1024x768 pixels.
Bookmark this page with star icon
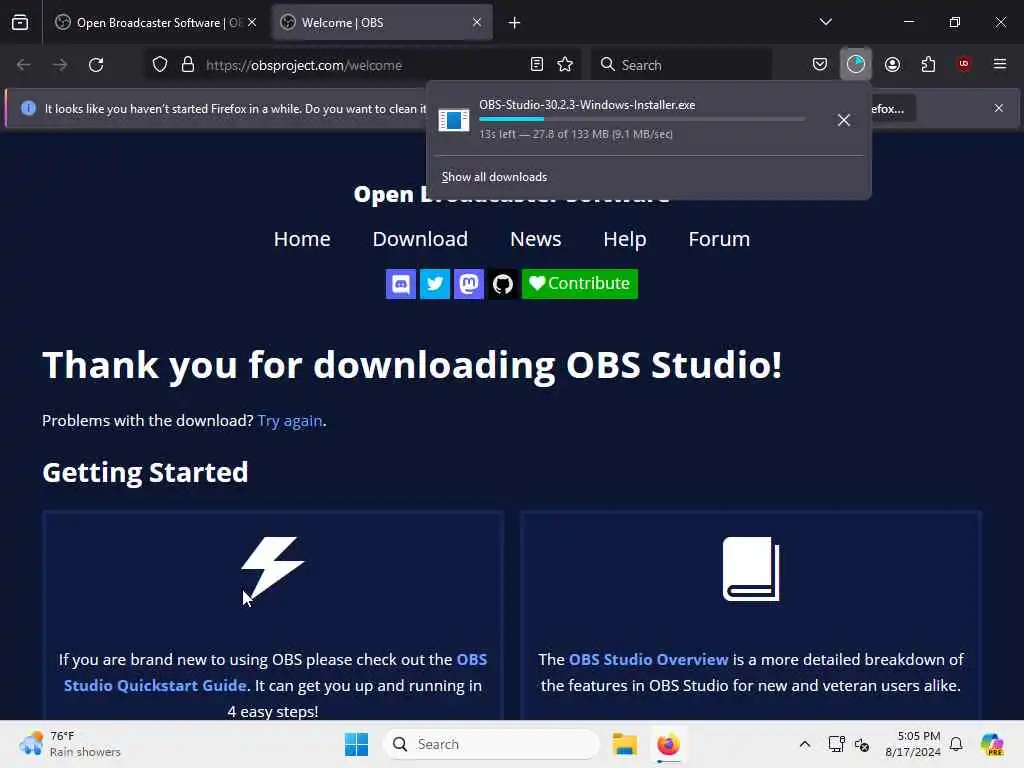(565, 65)
